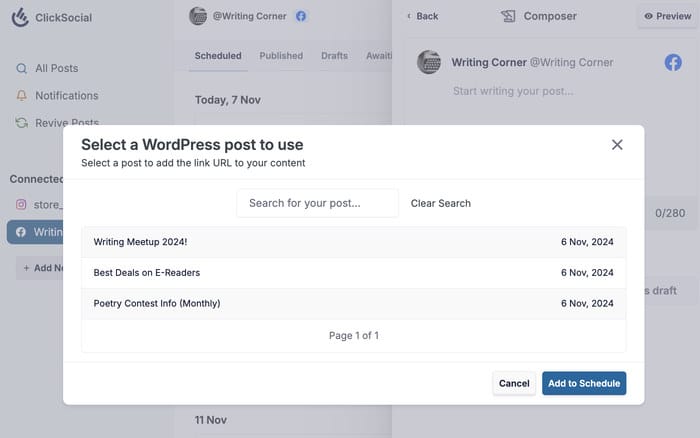Click Clear Search
This screenshot has height=438, width=700.
click(441, 203)
